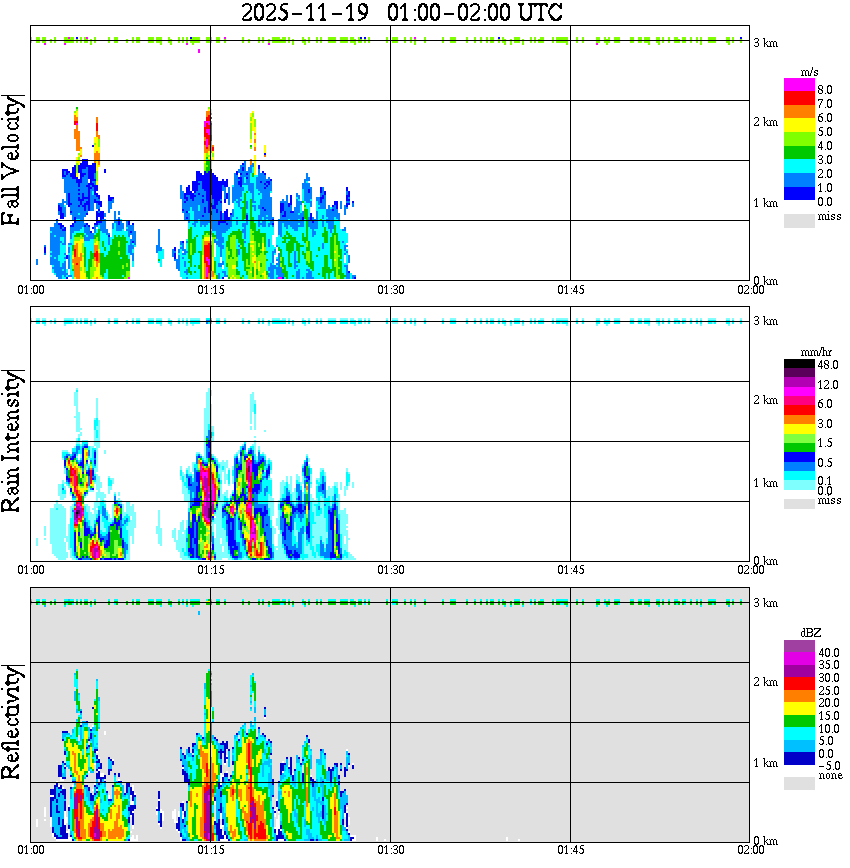Viewport: 850px width, 868px height.
Task: Pick the top purple swatch in Reflectivity legend
Action: tap(799, 646)
